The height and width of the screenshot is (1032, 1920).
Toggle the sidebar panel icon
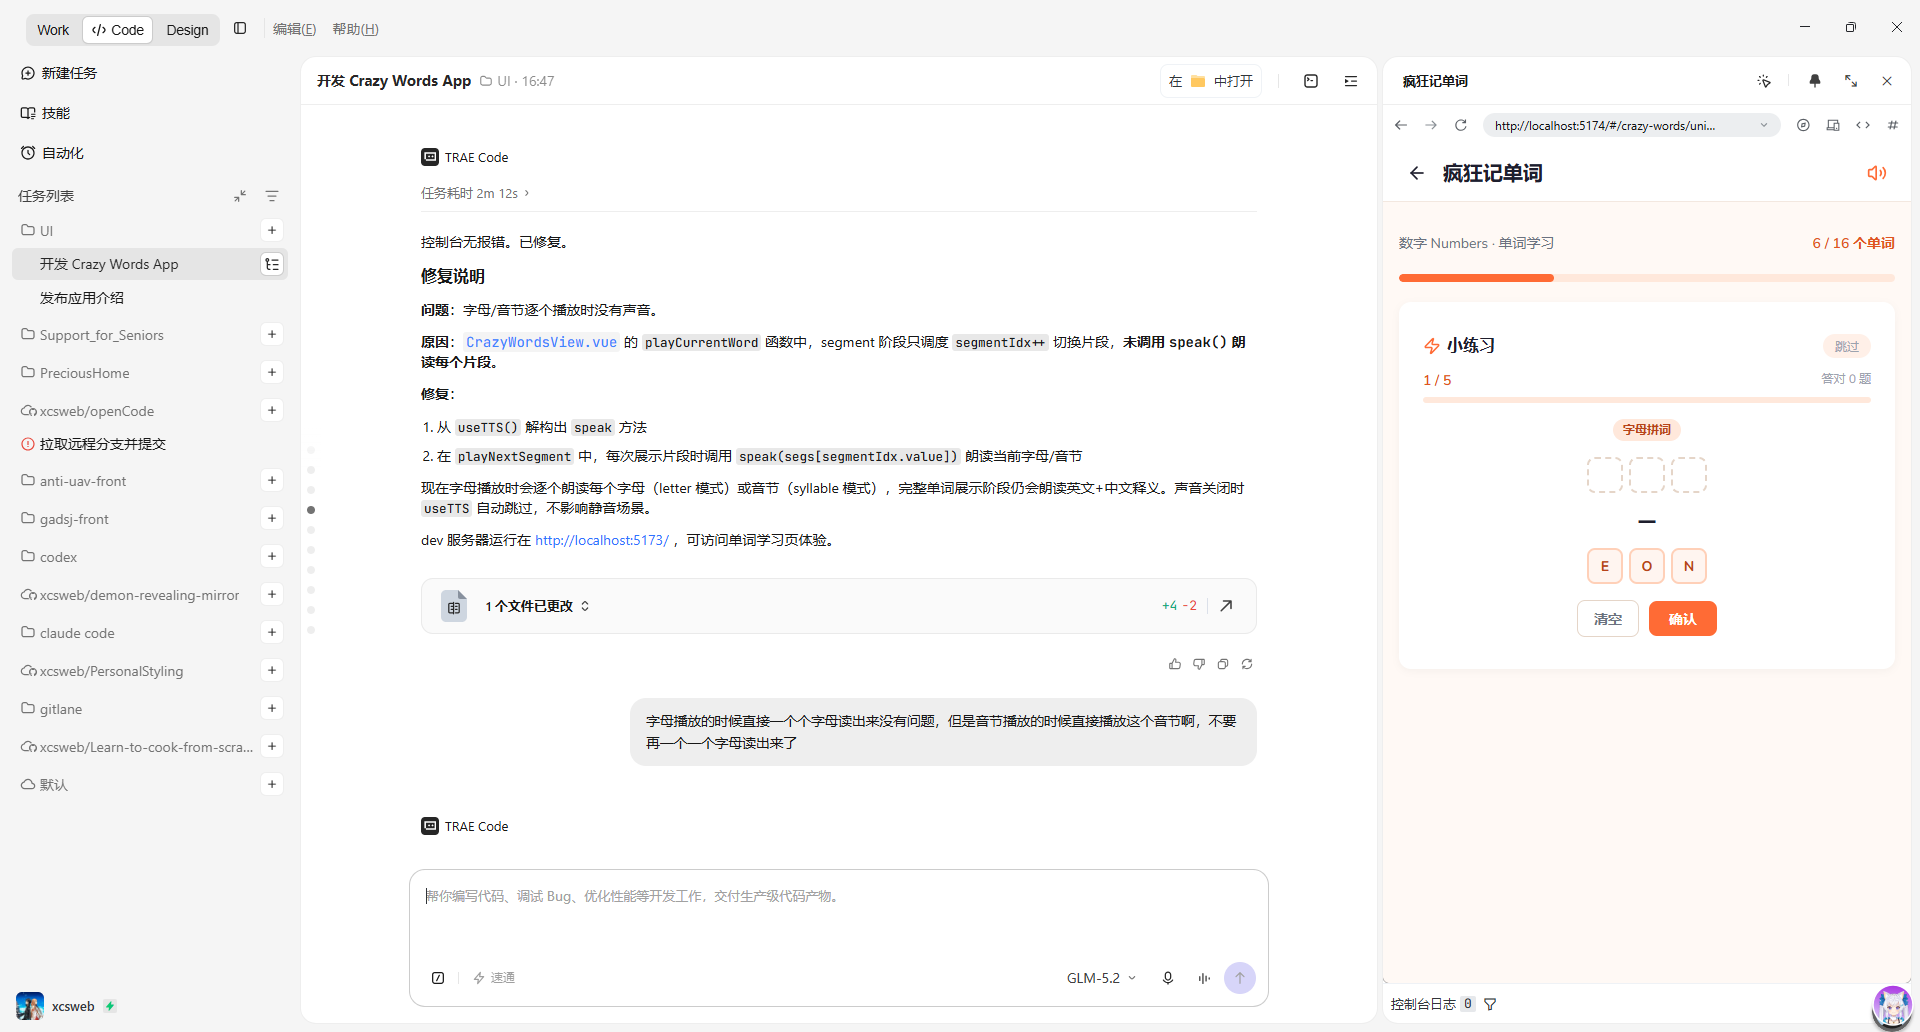click(240, 29)
